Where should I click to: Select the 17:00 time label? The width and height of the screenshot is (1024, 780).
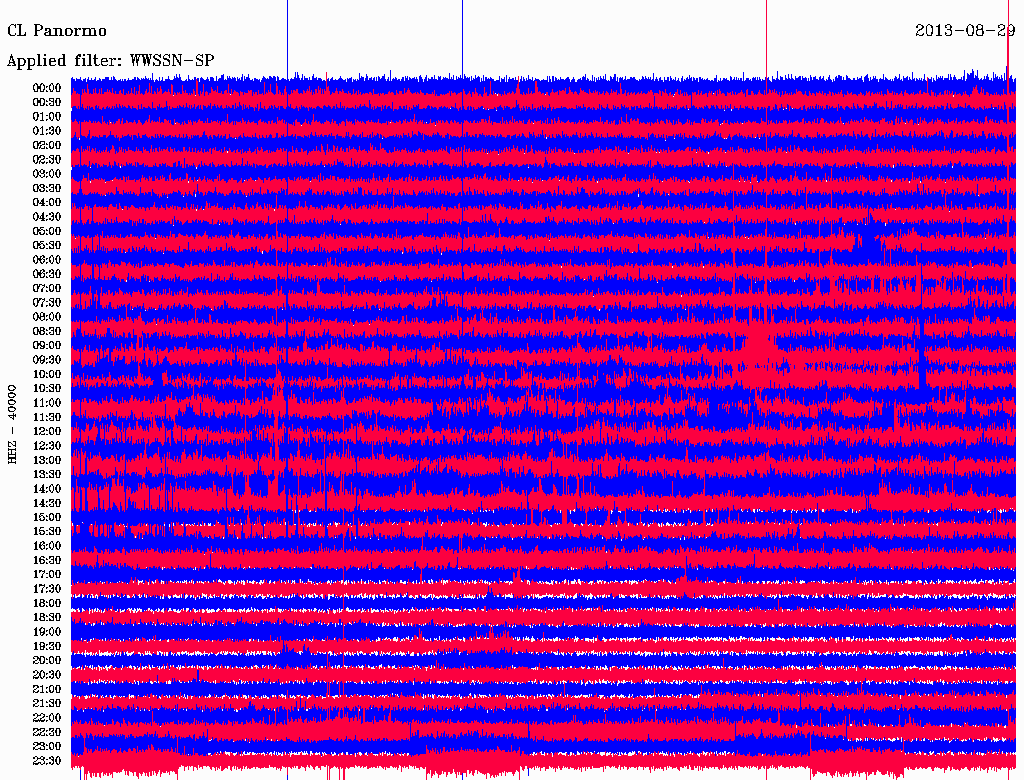47,574
